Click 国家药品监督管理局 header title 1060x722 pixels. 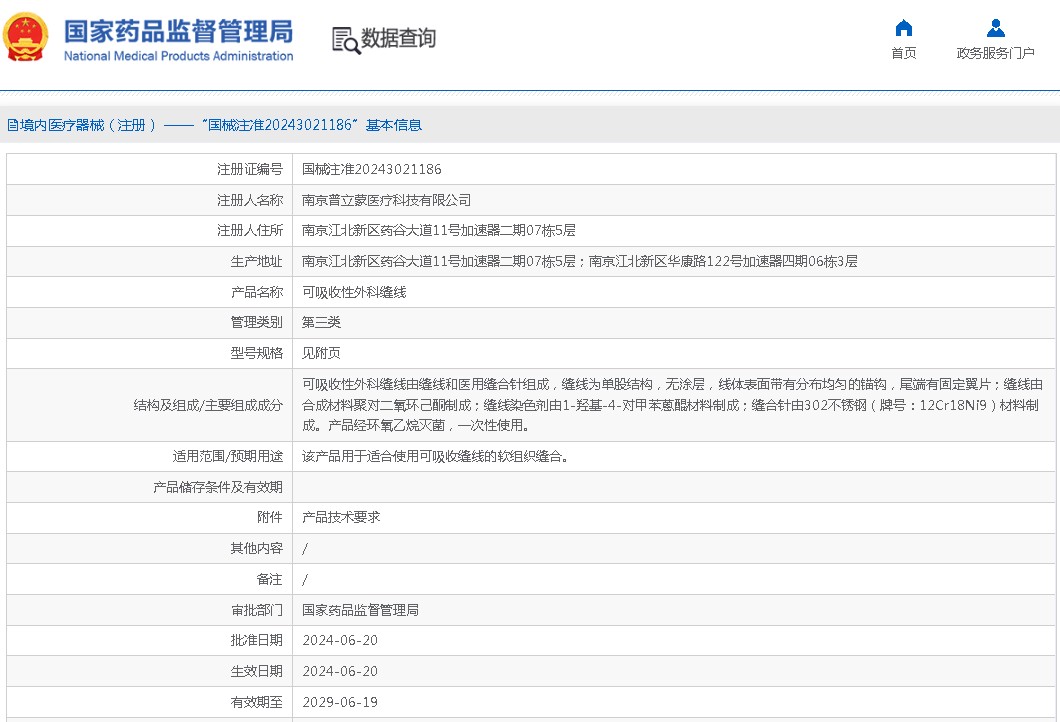point(178,31)
